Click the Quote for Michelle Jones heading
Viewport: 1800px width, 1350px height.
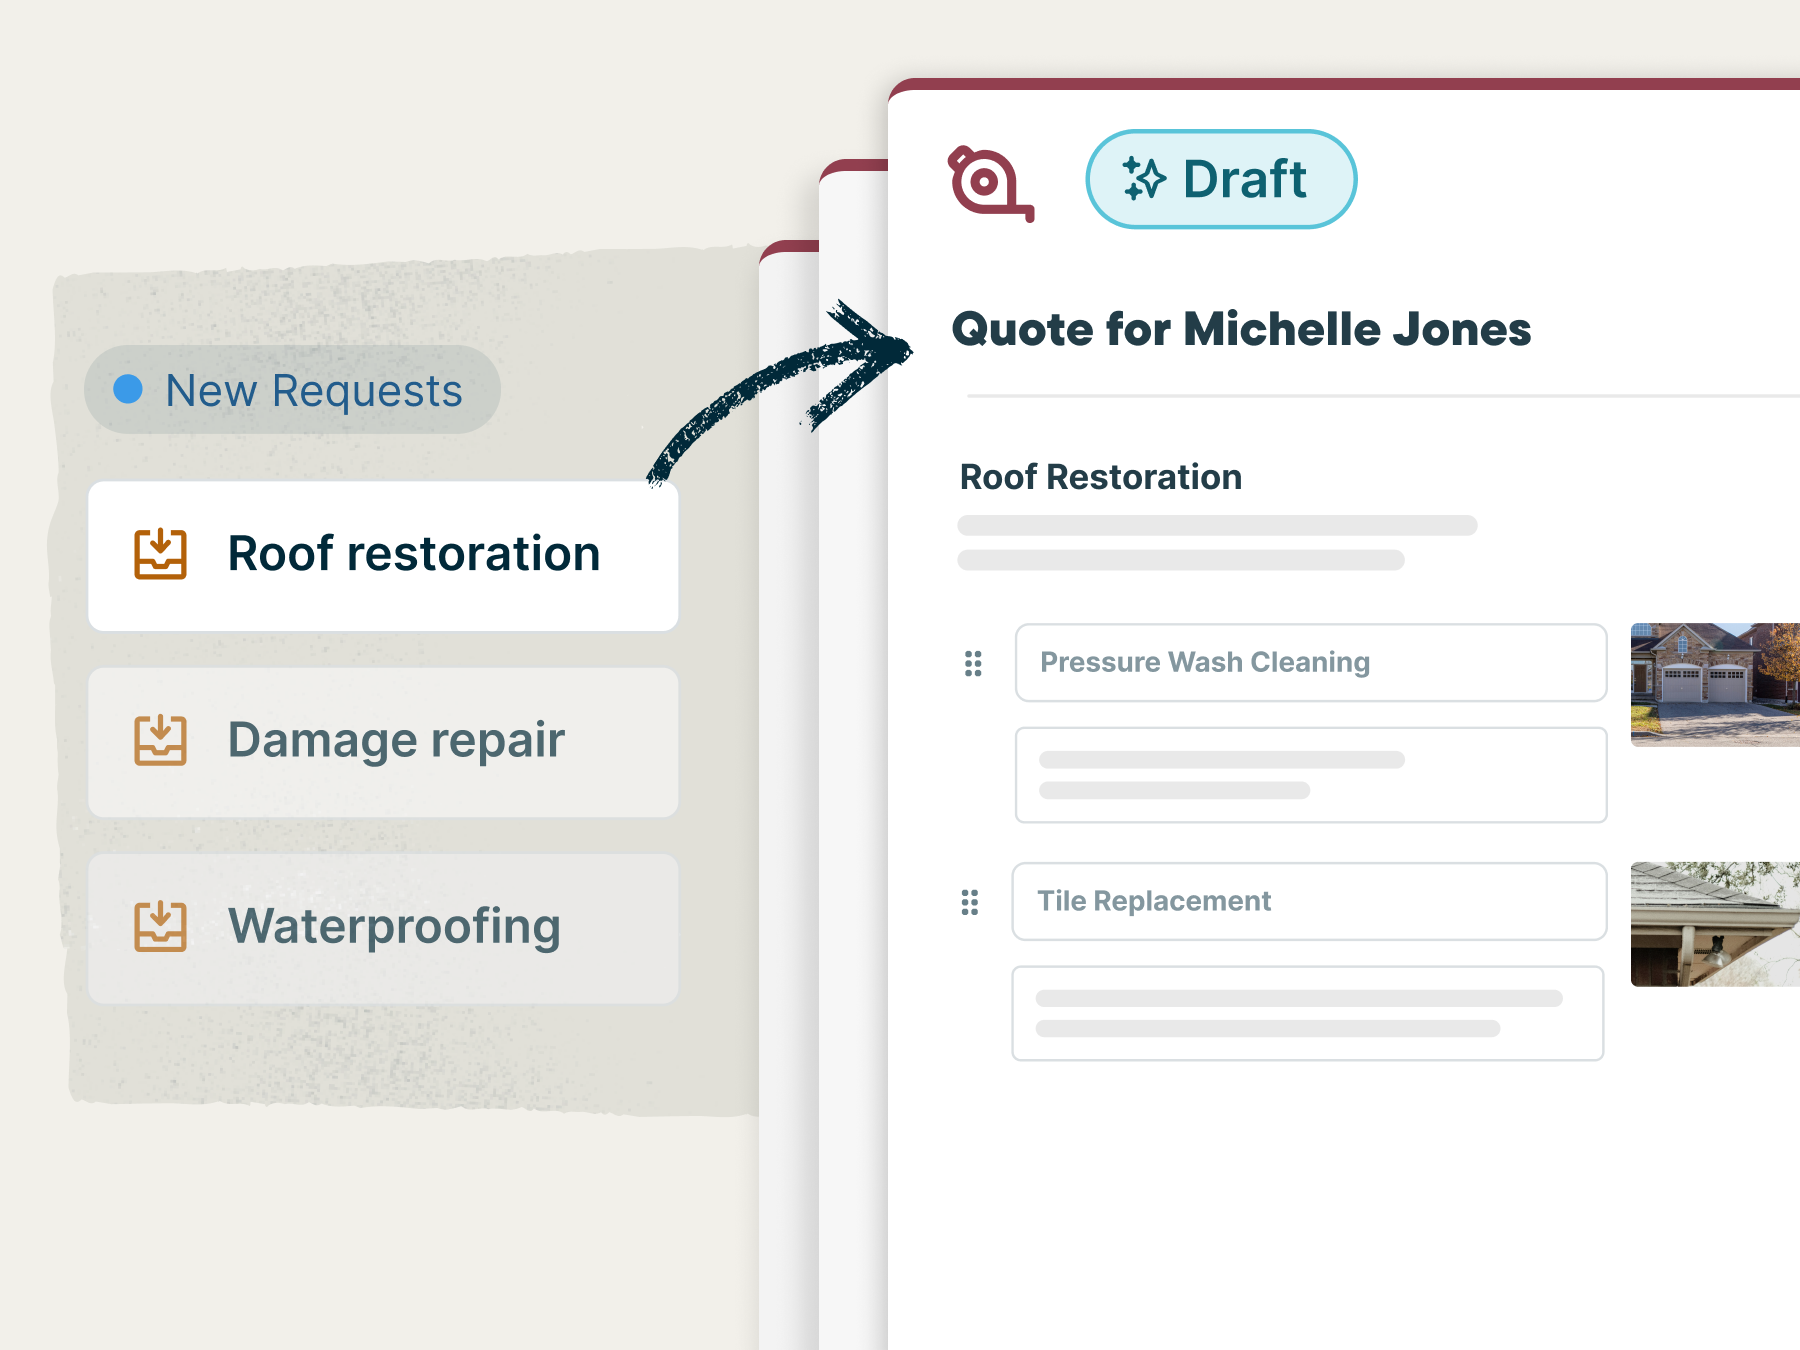(x=1240, y=329)
